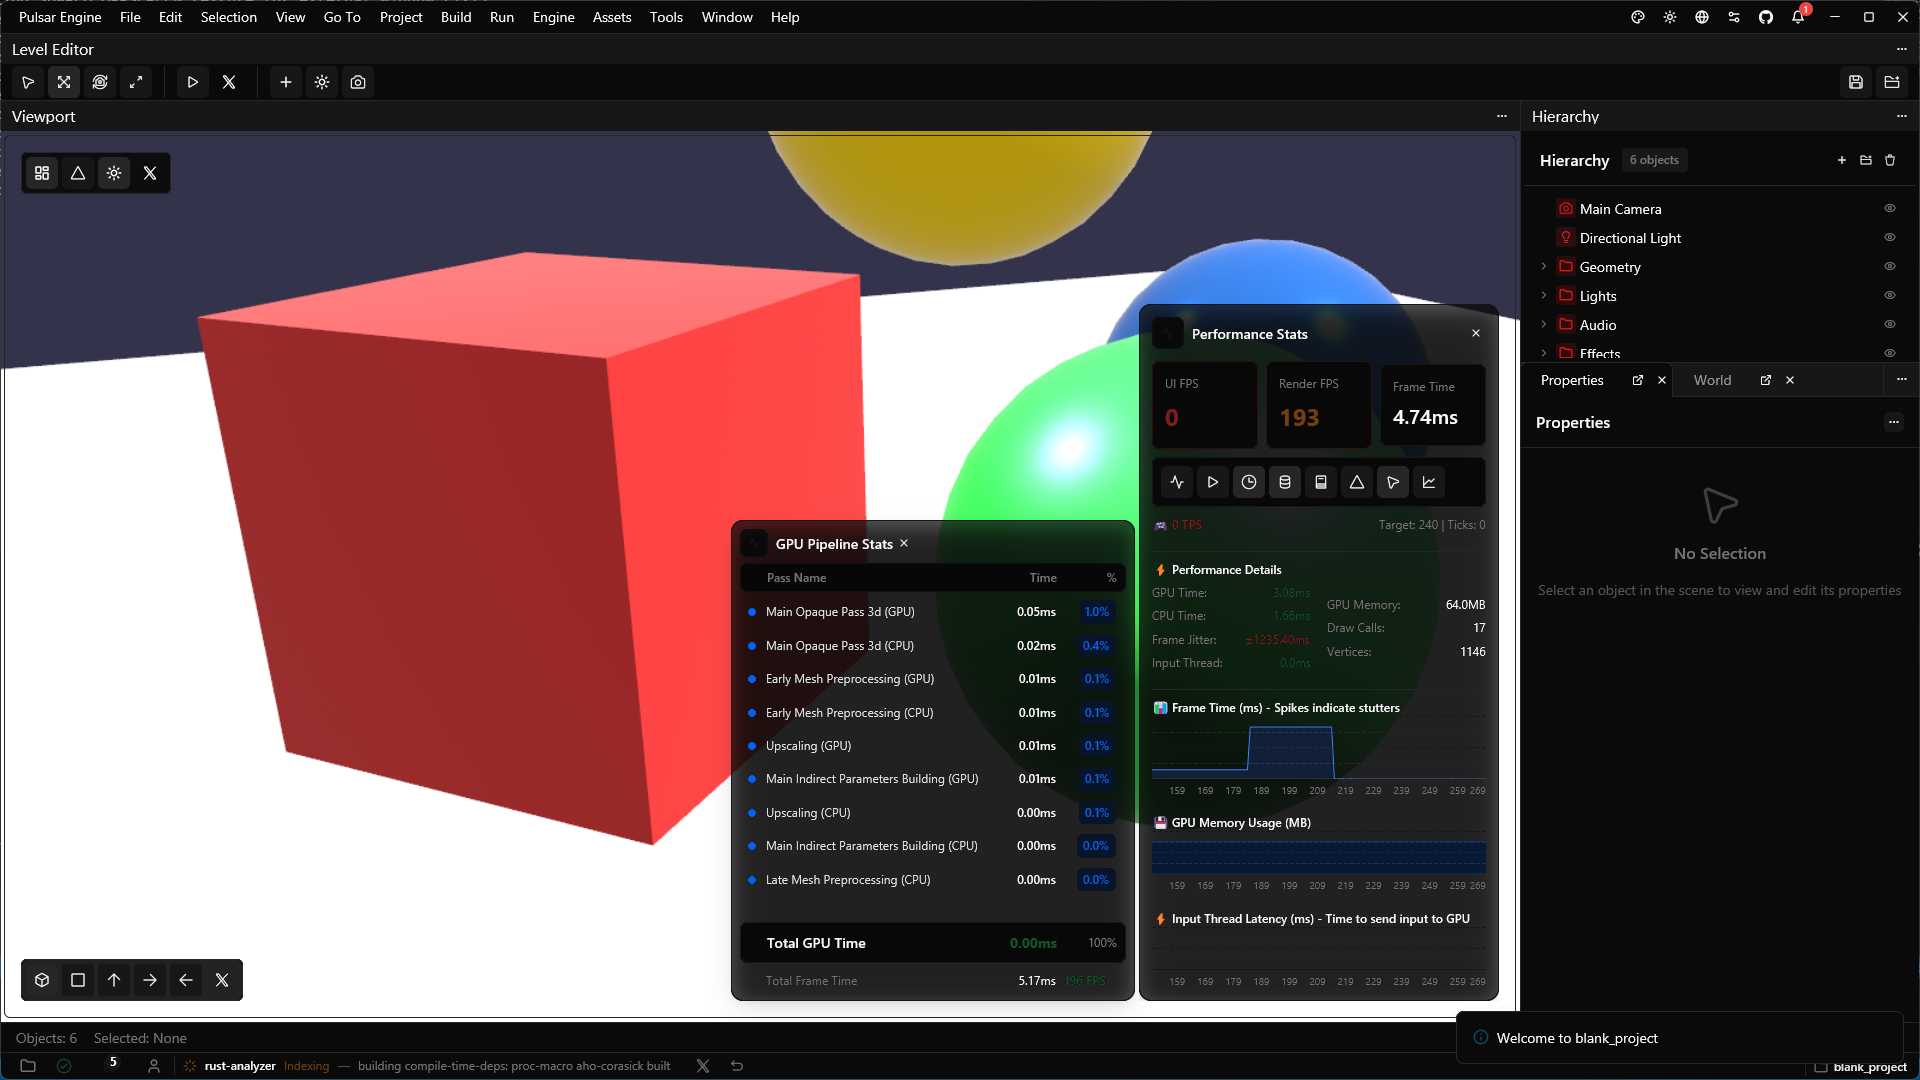Select the grid layout icon in viewport overlay
Image resolution: width=1920 pixels, height=1080 pixels.
coord(41,172)
